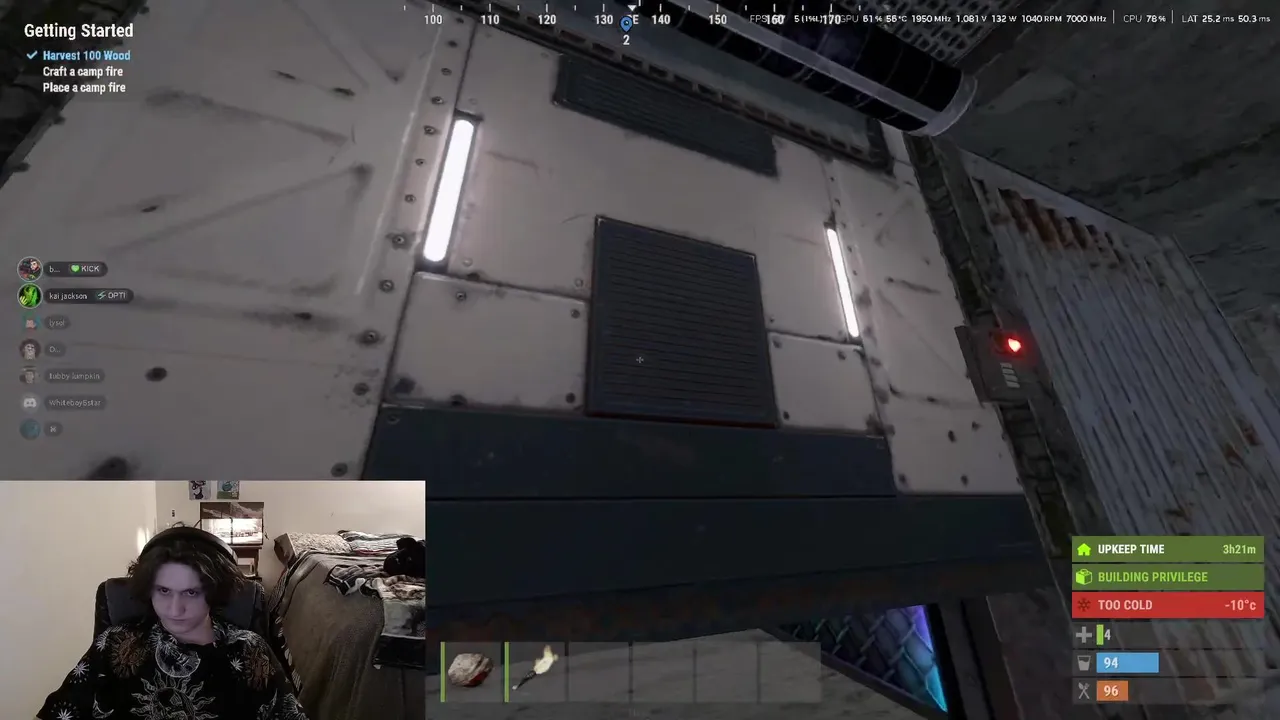
Task: Click the Getting Started heading
Action: (78, 31)
